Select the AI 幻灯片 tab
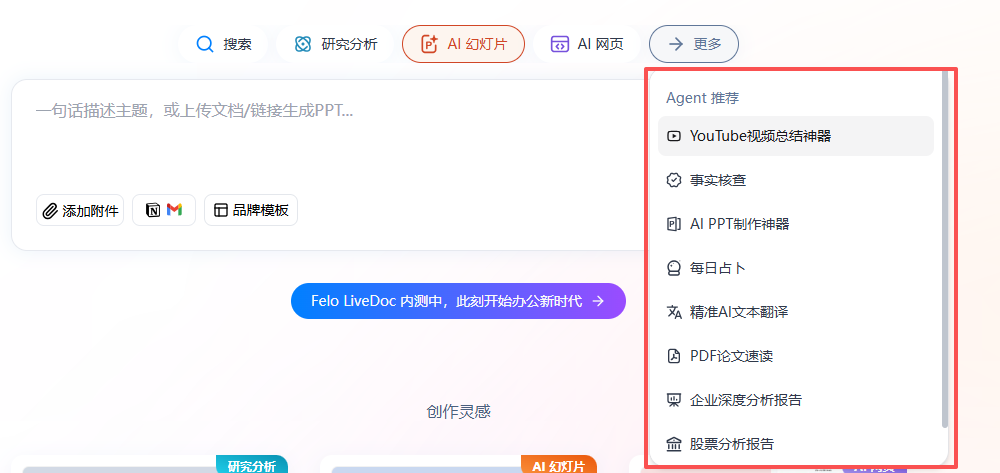The height and width of the screenshot is (473, 1000). coord(463,44)
